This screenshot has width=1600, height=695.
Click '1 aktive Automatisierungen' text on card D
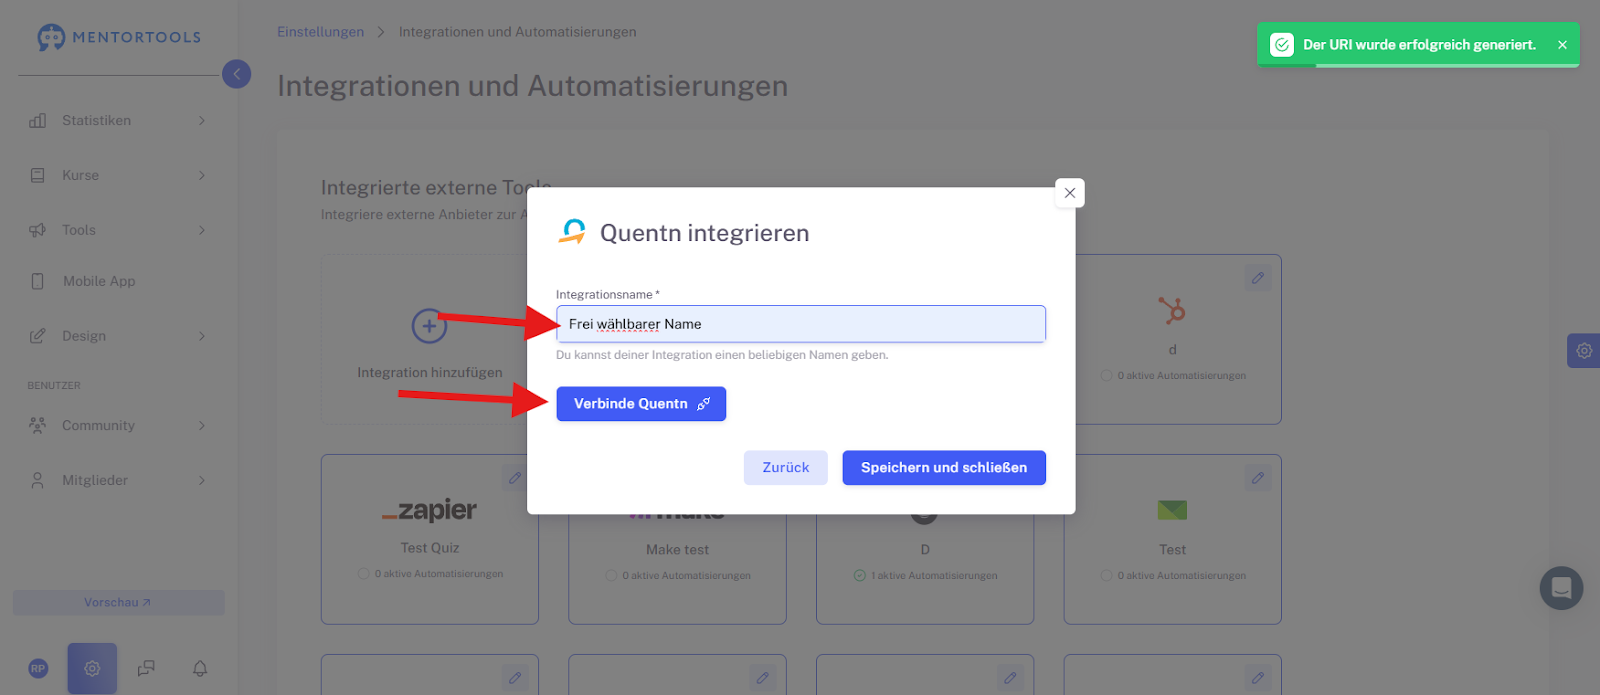(934, 576)
